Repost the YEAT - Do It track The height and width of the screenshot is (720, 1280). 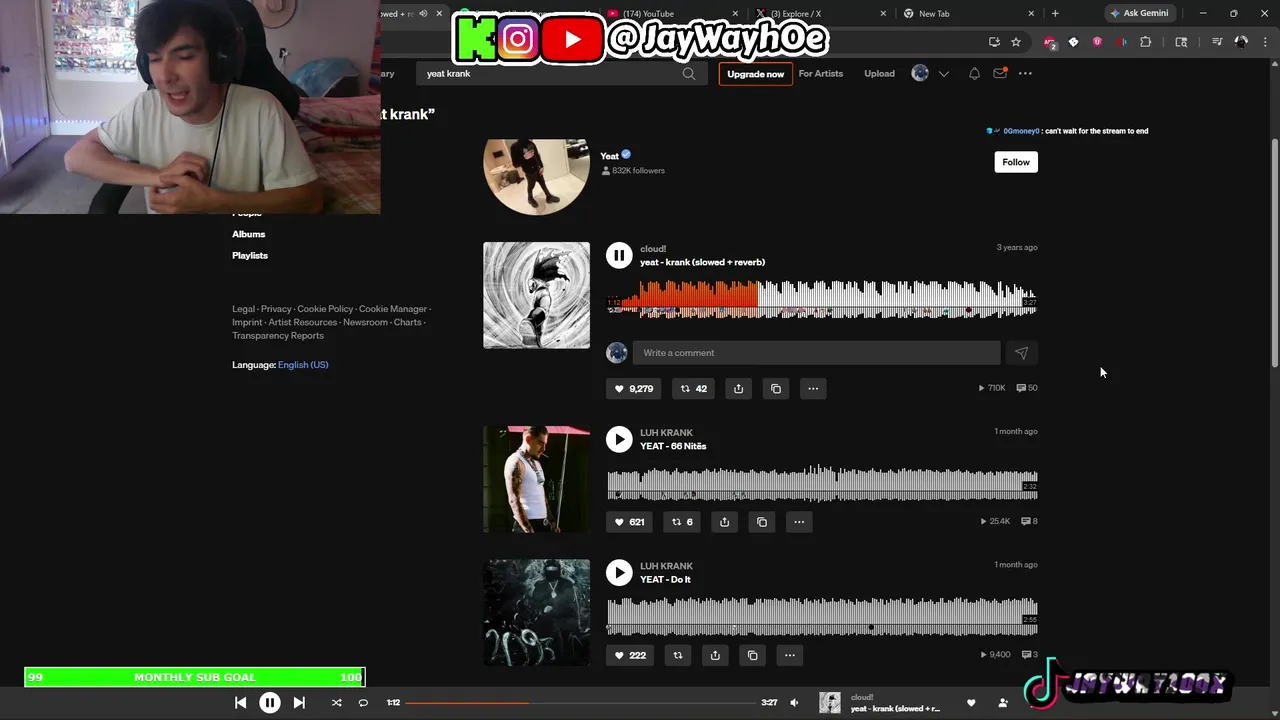click(678, 655)
